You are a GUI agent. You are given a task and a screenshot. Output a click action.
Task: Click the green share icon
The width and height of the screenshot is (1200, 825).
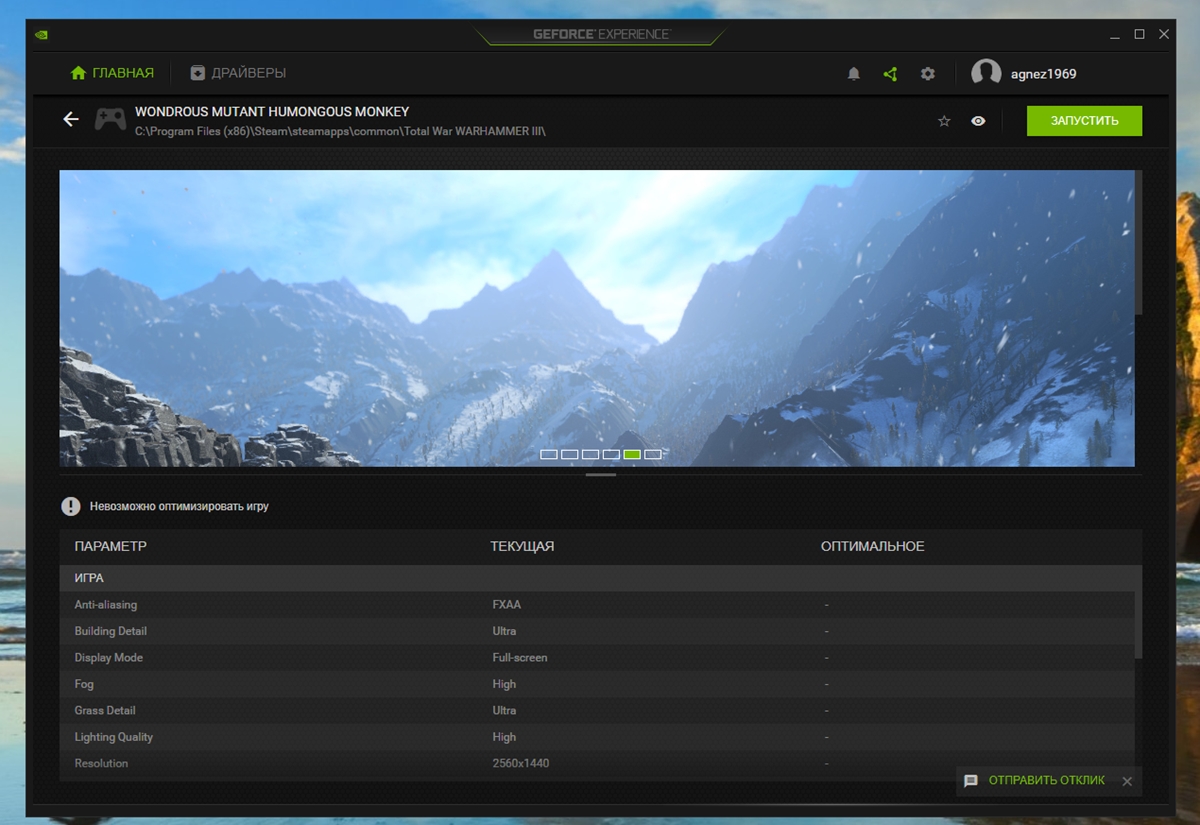coord(890,74)
